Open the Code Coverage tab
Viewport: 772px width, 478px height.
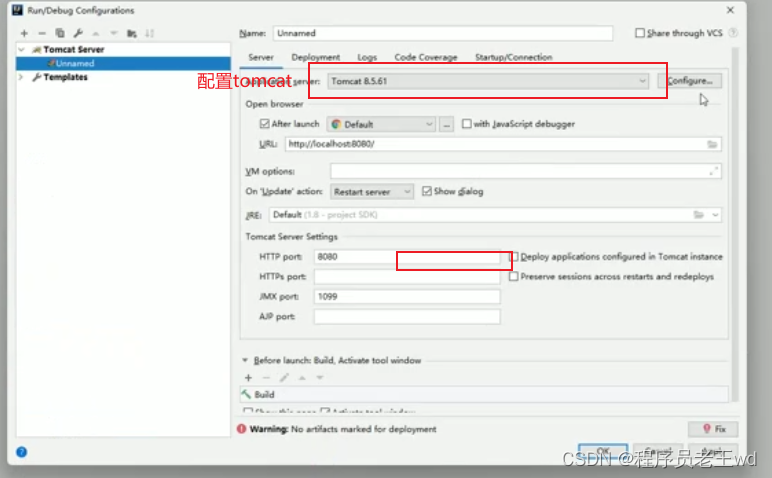(425, 57)
